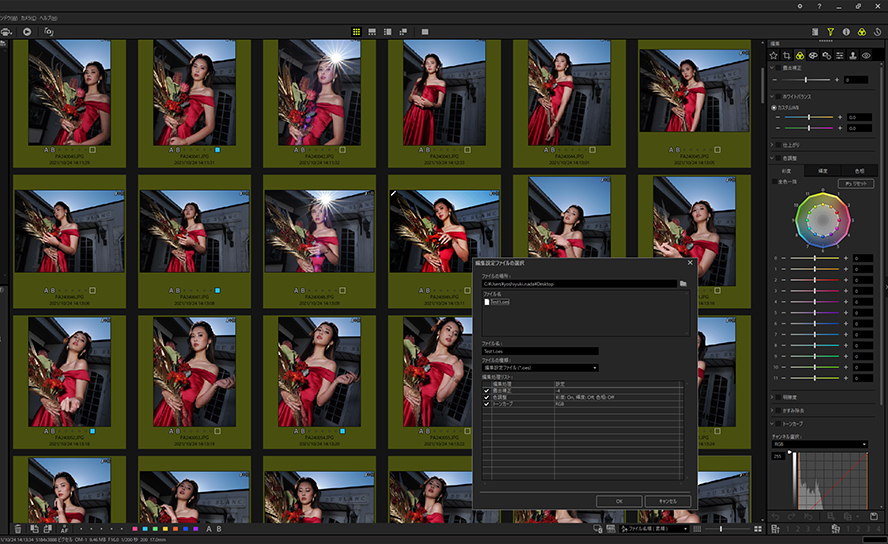Screen dimensions: 888x544
Task: Open the camera menu in the menu bar
Action: (x=28, y=18)
